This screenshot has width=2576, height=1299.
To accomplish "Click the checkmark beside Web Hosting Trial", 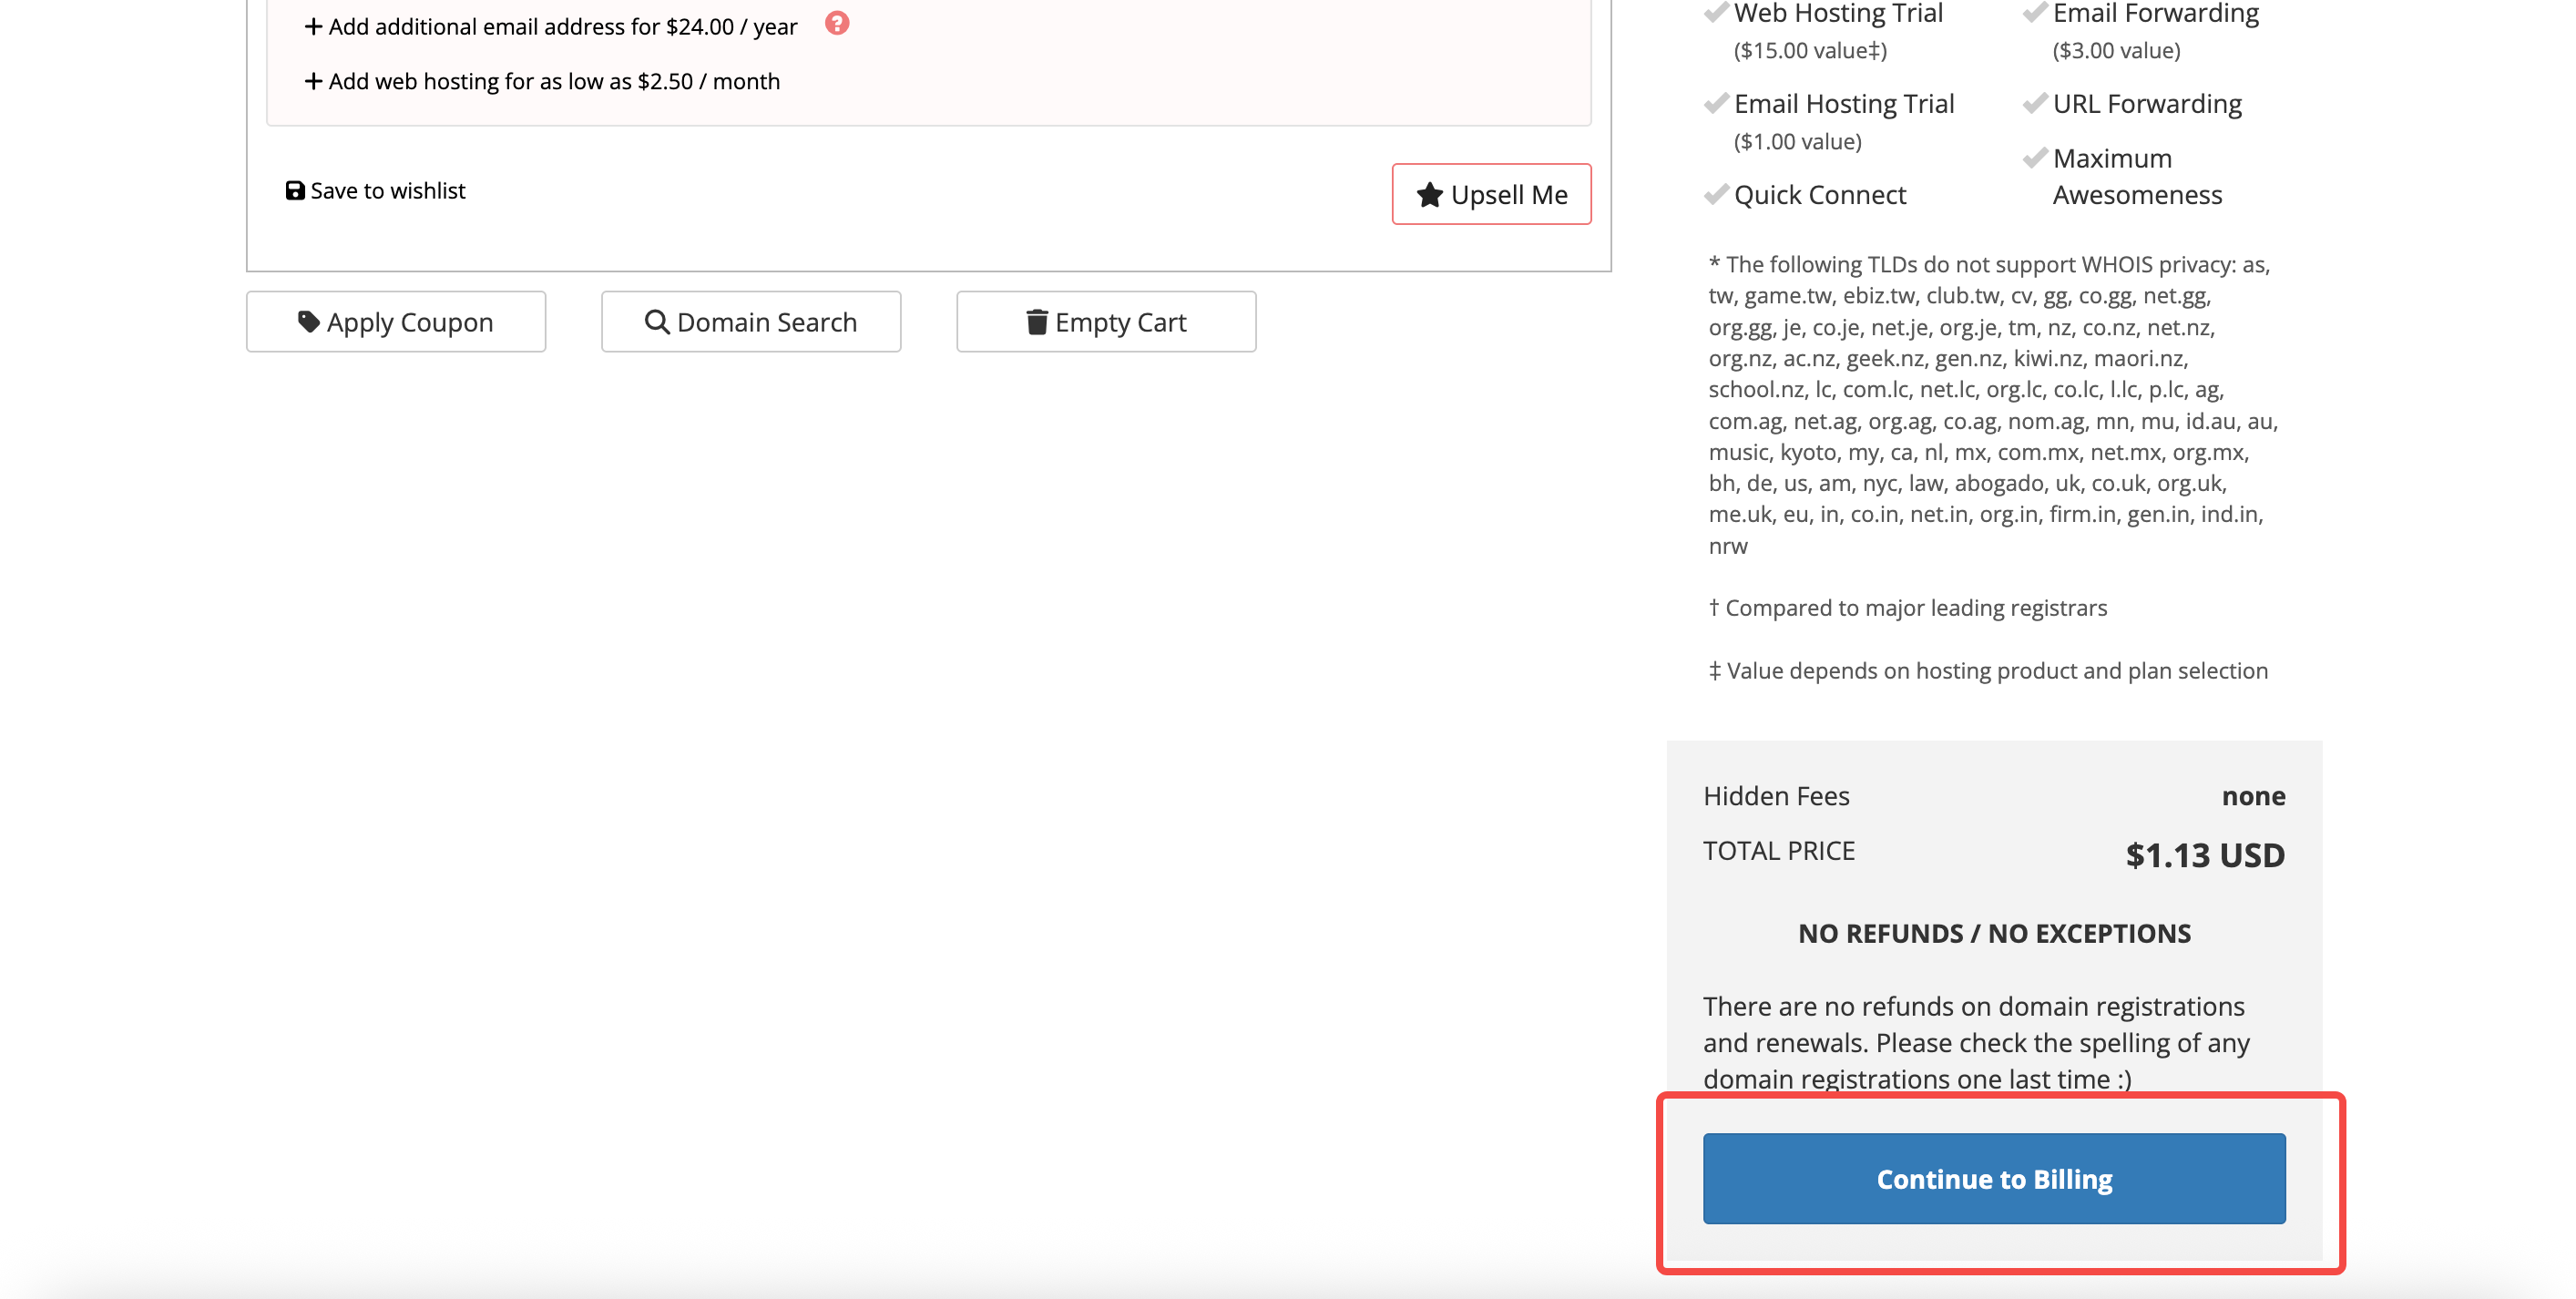I will pos(1716,13).
